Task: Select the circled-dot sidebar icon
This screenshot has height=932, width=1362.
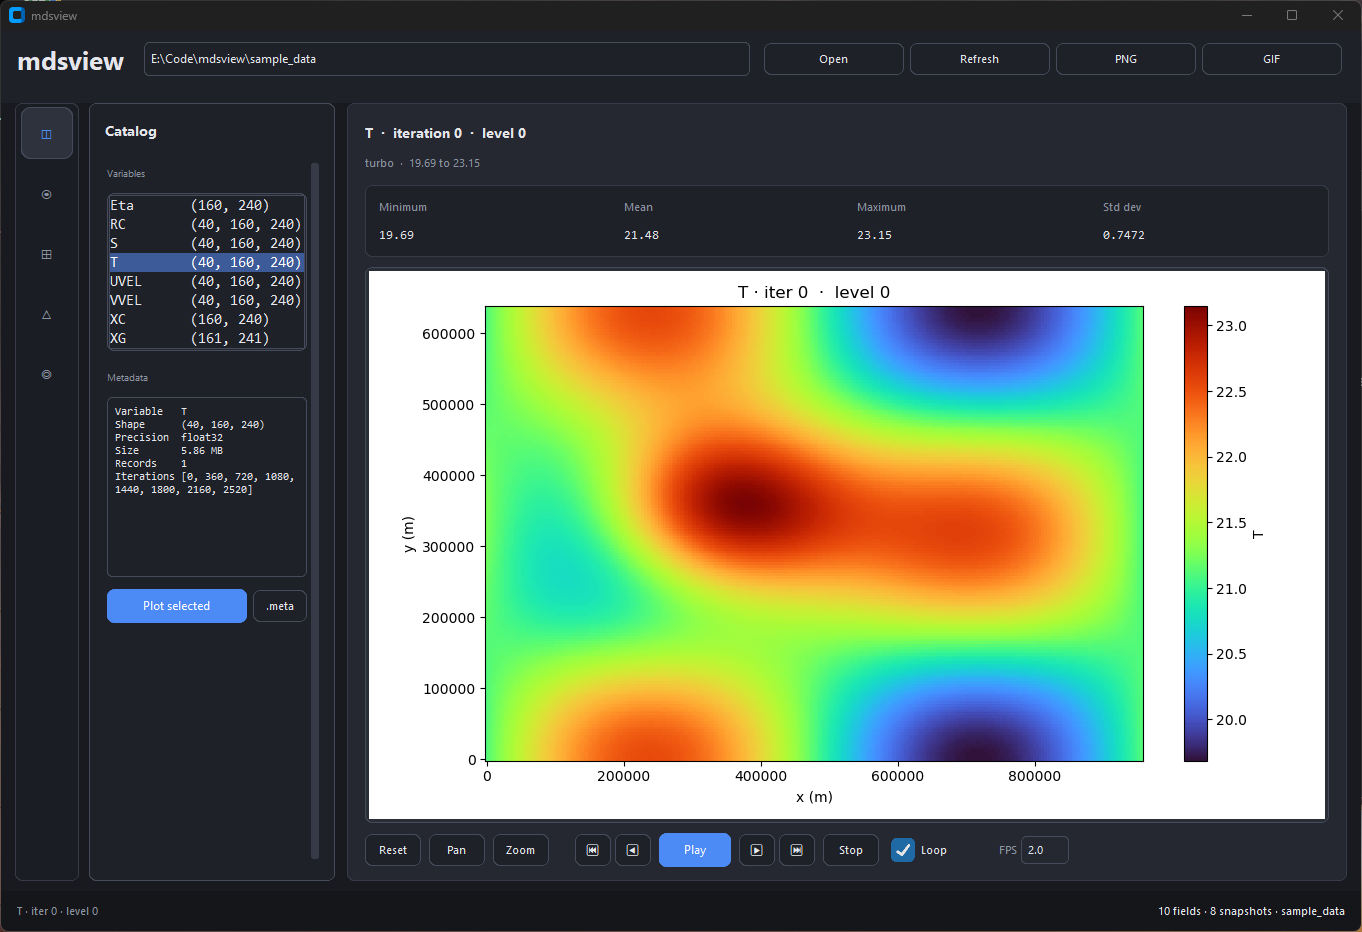Action: tap(47, 194)
